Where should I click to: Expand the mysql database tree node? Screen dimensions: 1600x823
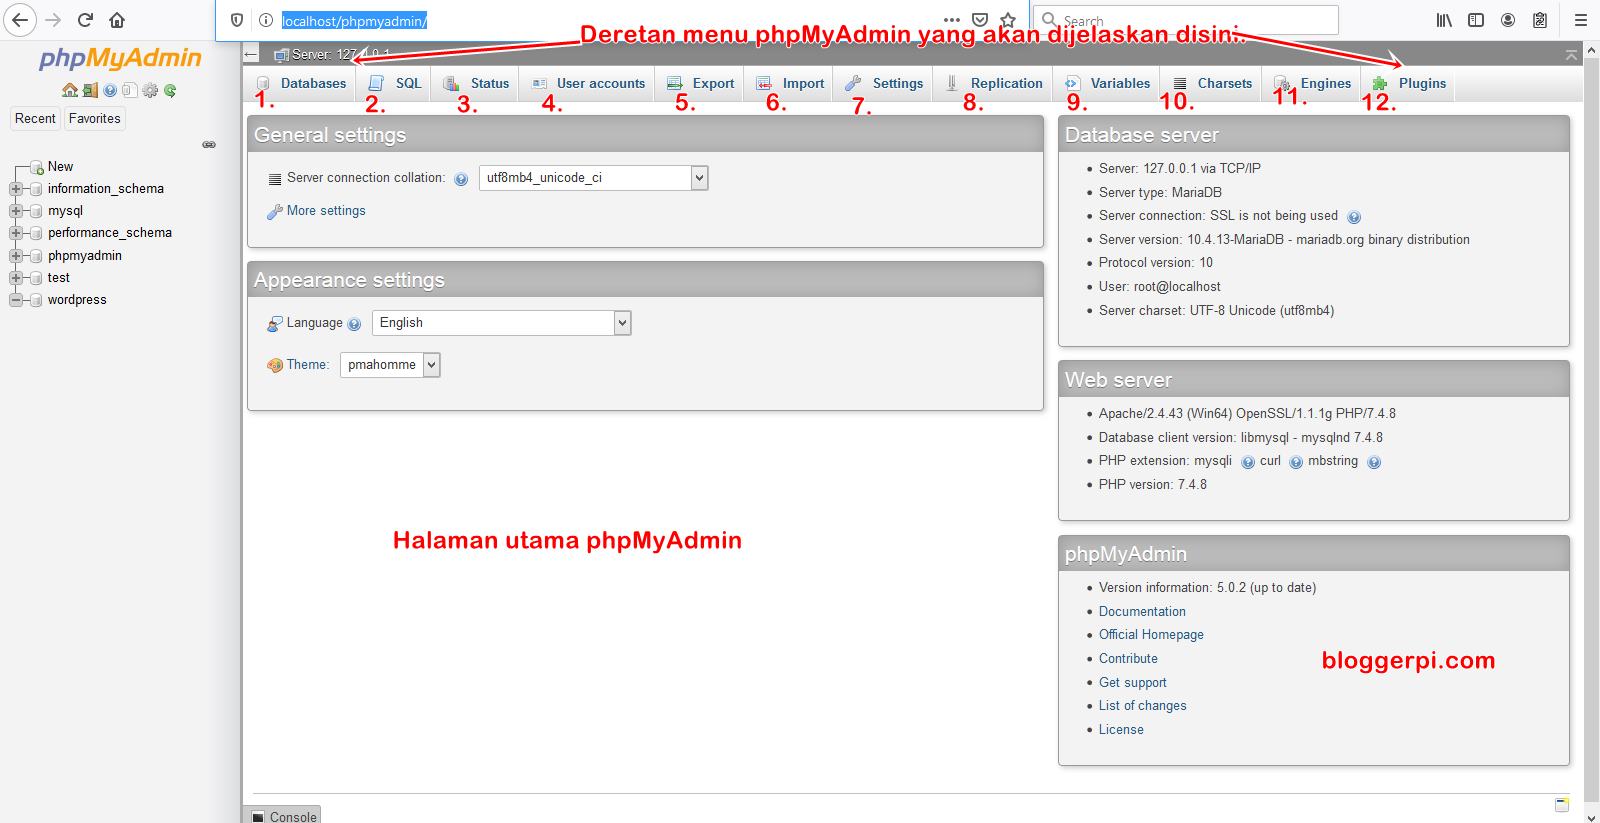16,211
